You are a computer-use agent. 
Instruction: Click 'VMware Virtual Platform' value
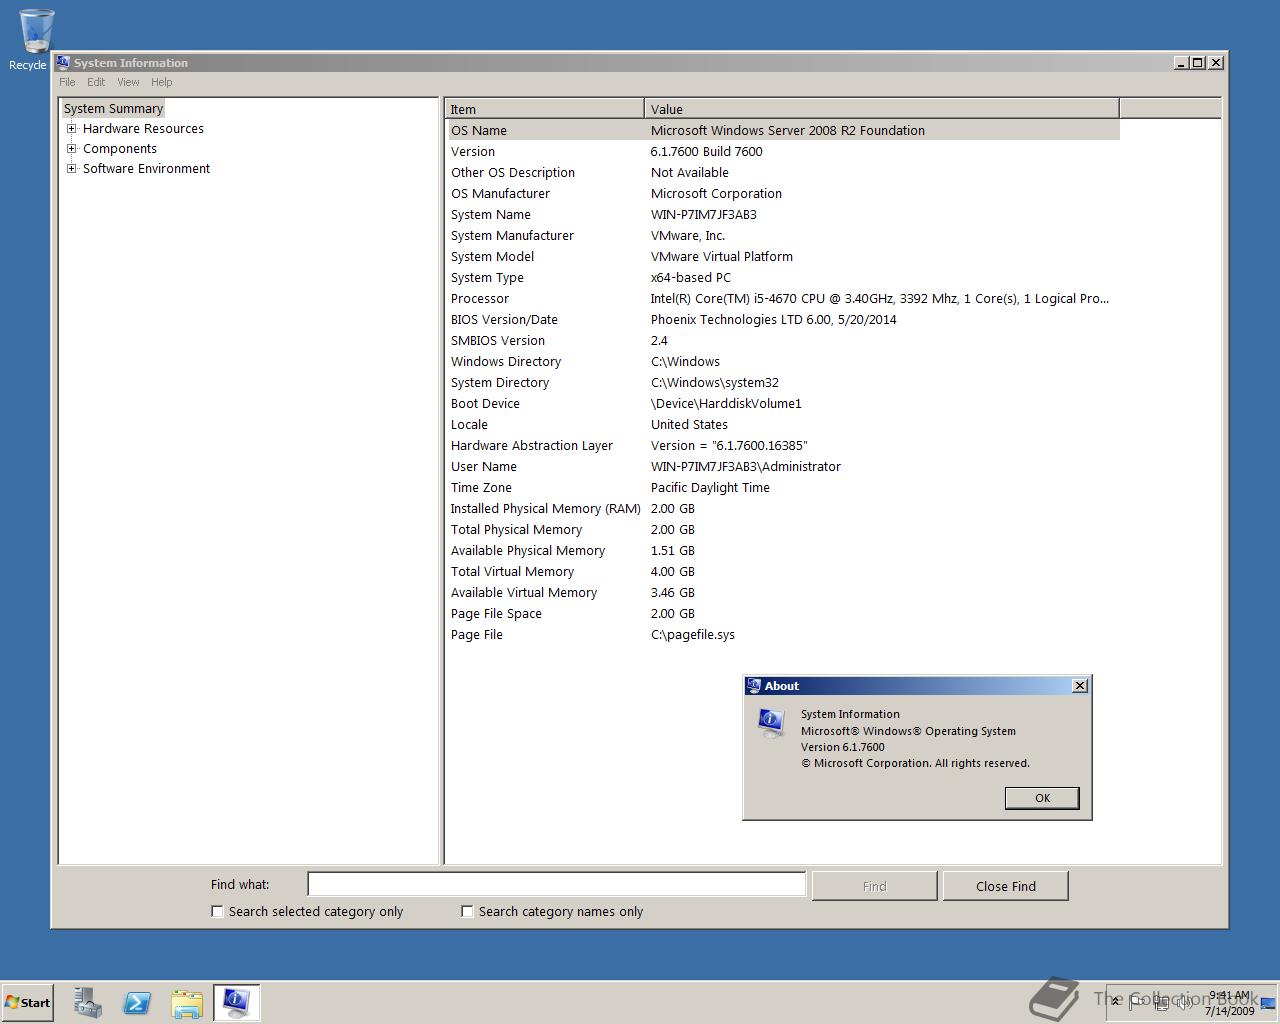(722, 256)
